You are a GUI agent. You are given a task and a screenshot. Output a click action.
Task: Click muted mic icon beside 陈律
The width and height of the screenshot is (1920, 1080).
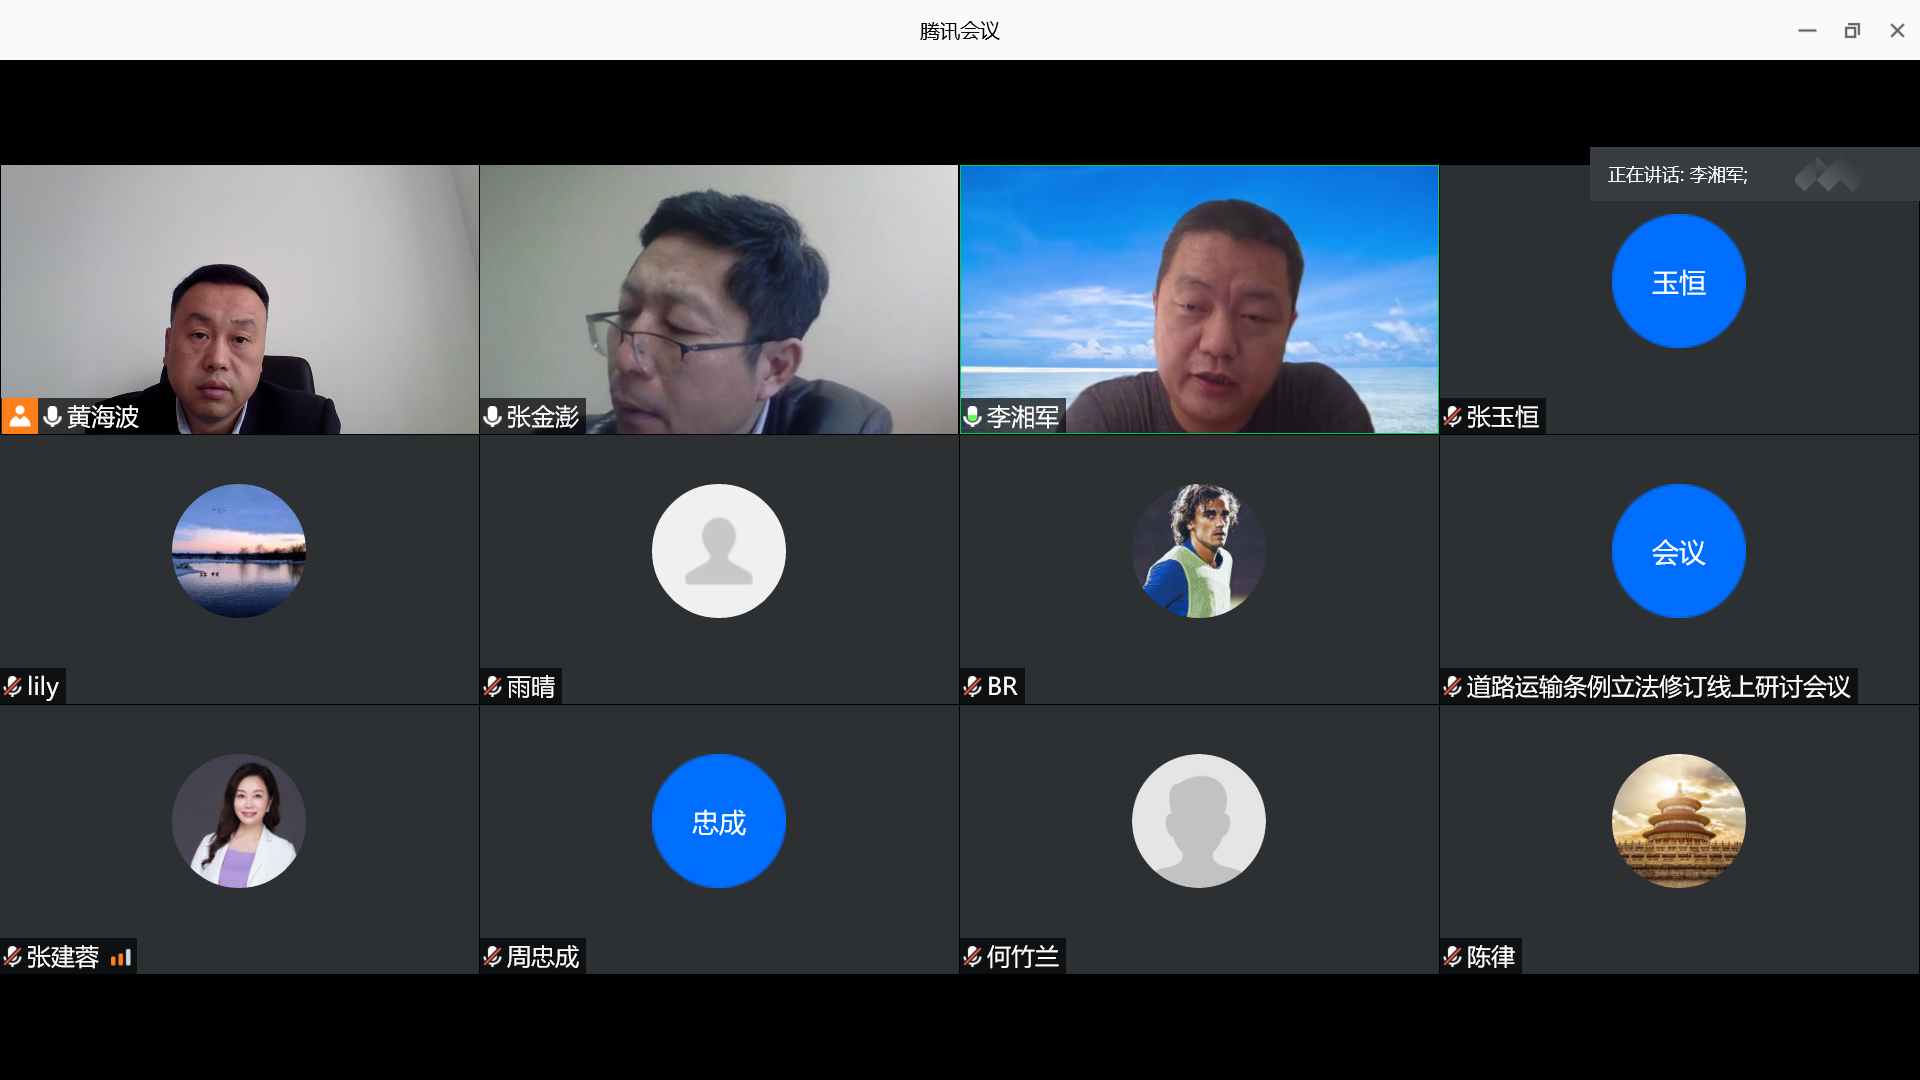point(1453,957)
